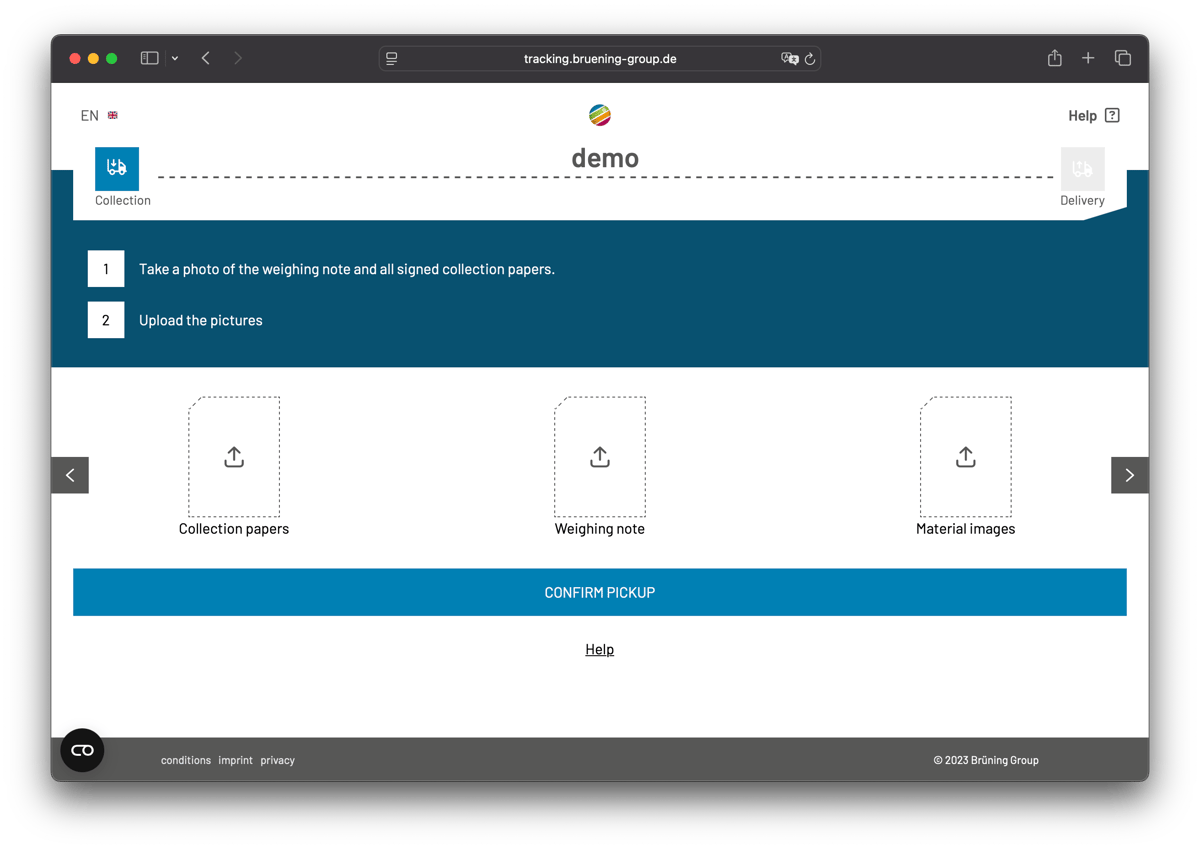Screen dimensions: 1200x849
Task: Open the Share menu in Safari toolbar
Action: point(1054,58)
